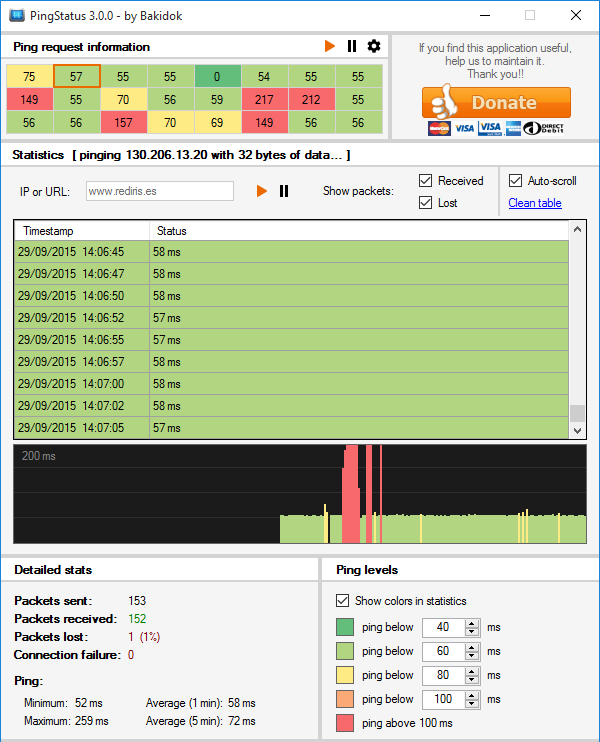Pause pinging with icon beside URL field
Viewport: 600px width, 742px height.
point(284,191)
